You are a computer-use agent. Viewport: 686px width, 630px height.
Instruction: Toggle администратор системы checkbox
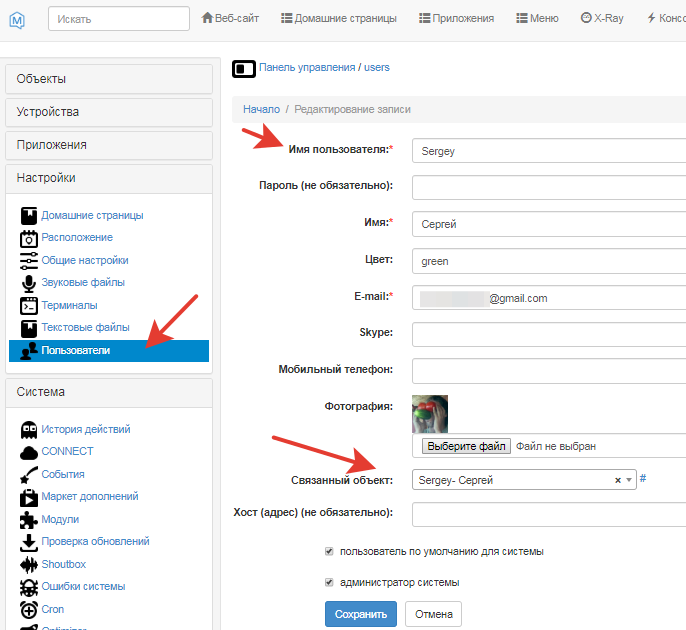[x=329, y=582]
